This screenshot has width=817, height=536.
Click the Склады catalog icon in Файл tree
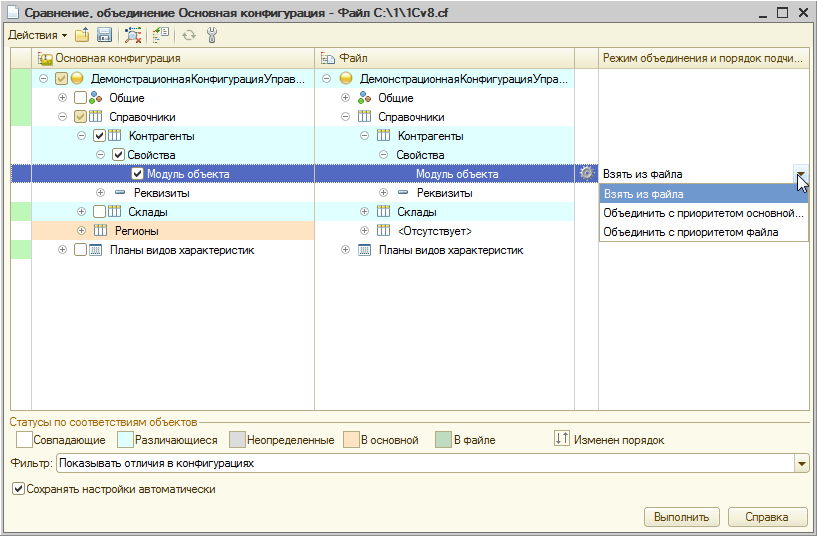click(x=383, y=211)
